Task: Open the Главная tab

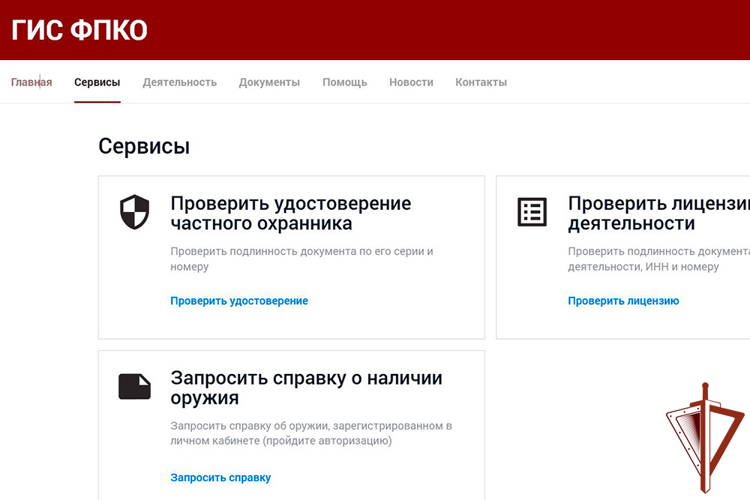Action: (32, 82)
